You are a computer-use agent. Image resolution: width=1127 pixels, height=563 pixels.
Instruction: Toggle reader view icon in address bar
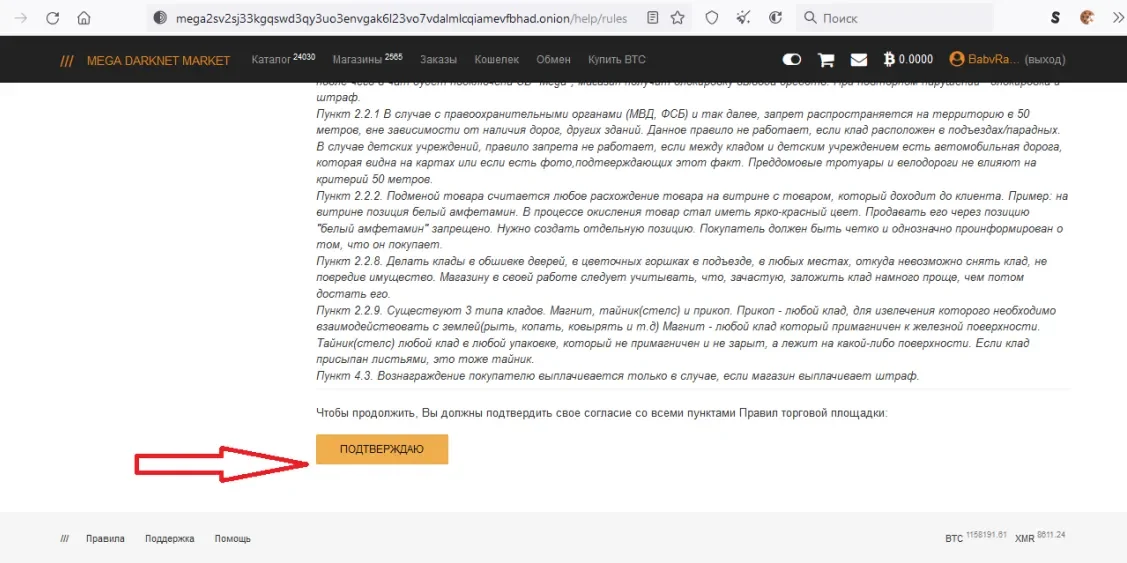coord(653,18)
